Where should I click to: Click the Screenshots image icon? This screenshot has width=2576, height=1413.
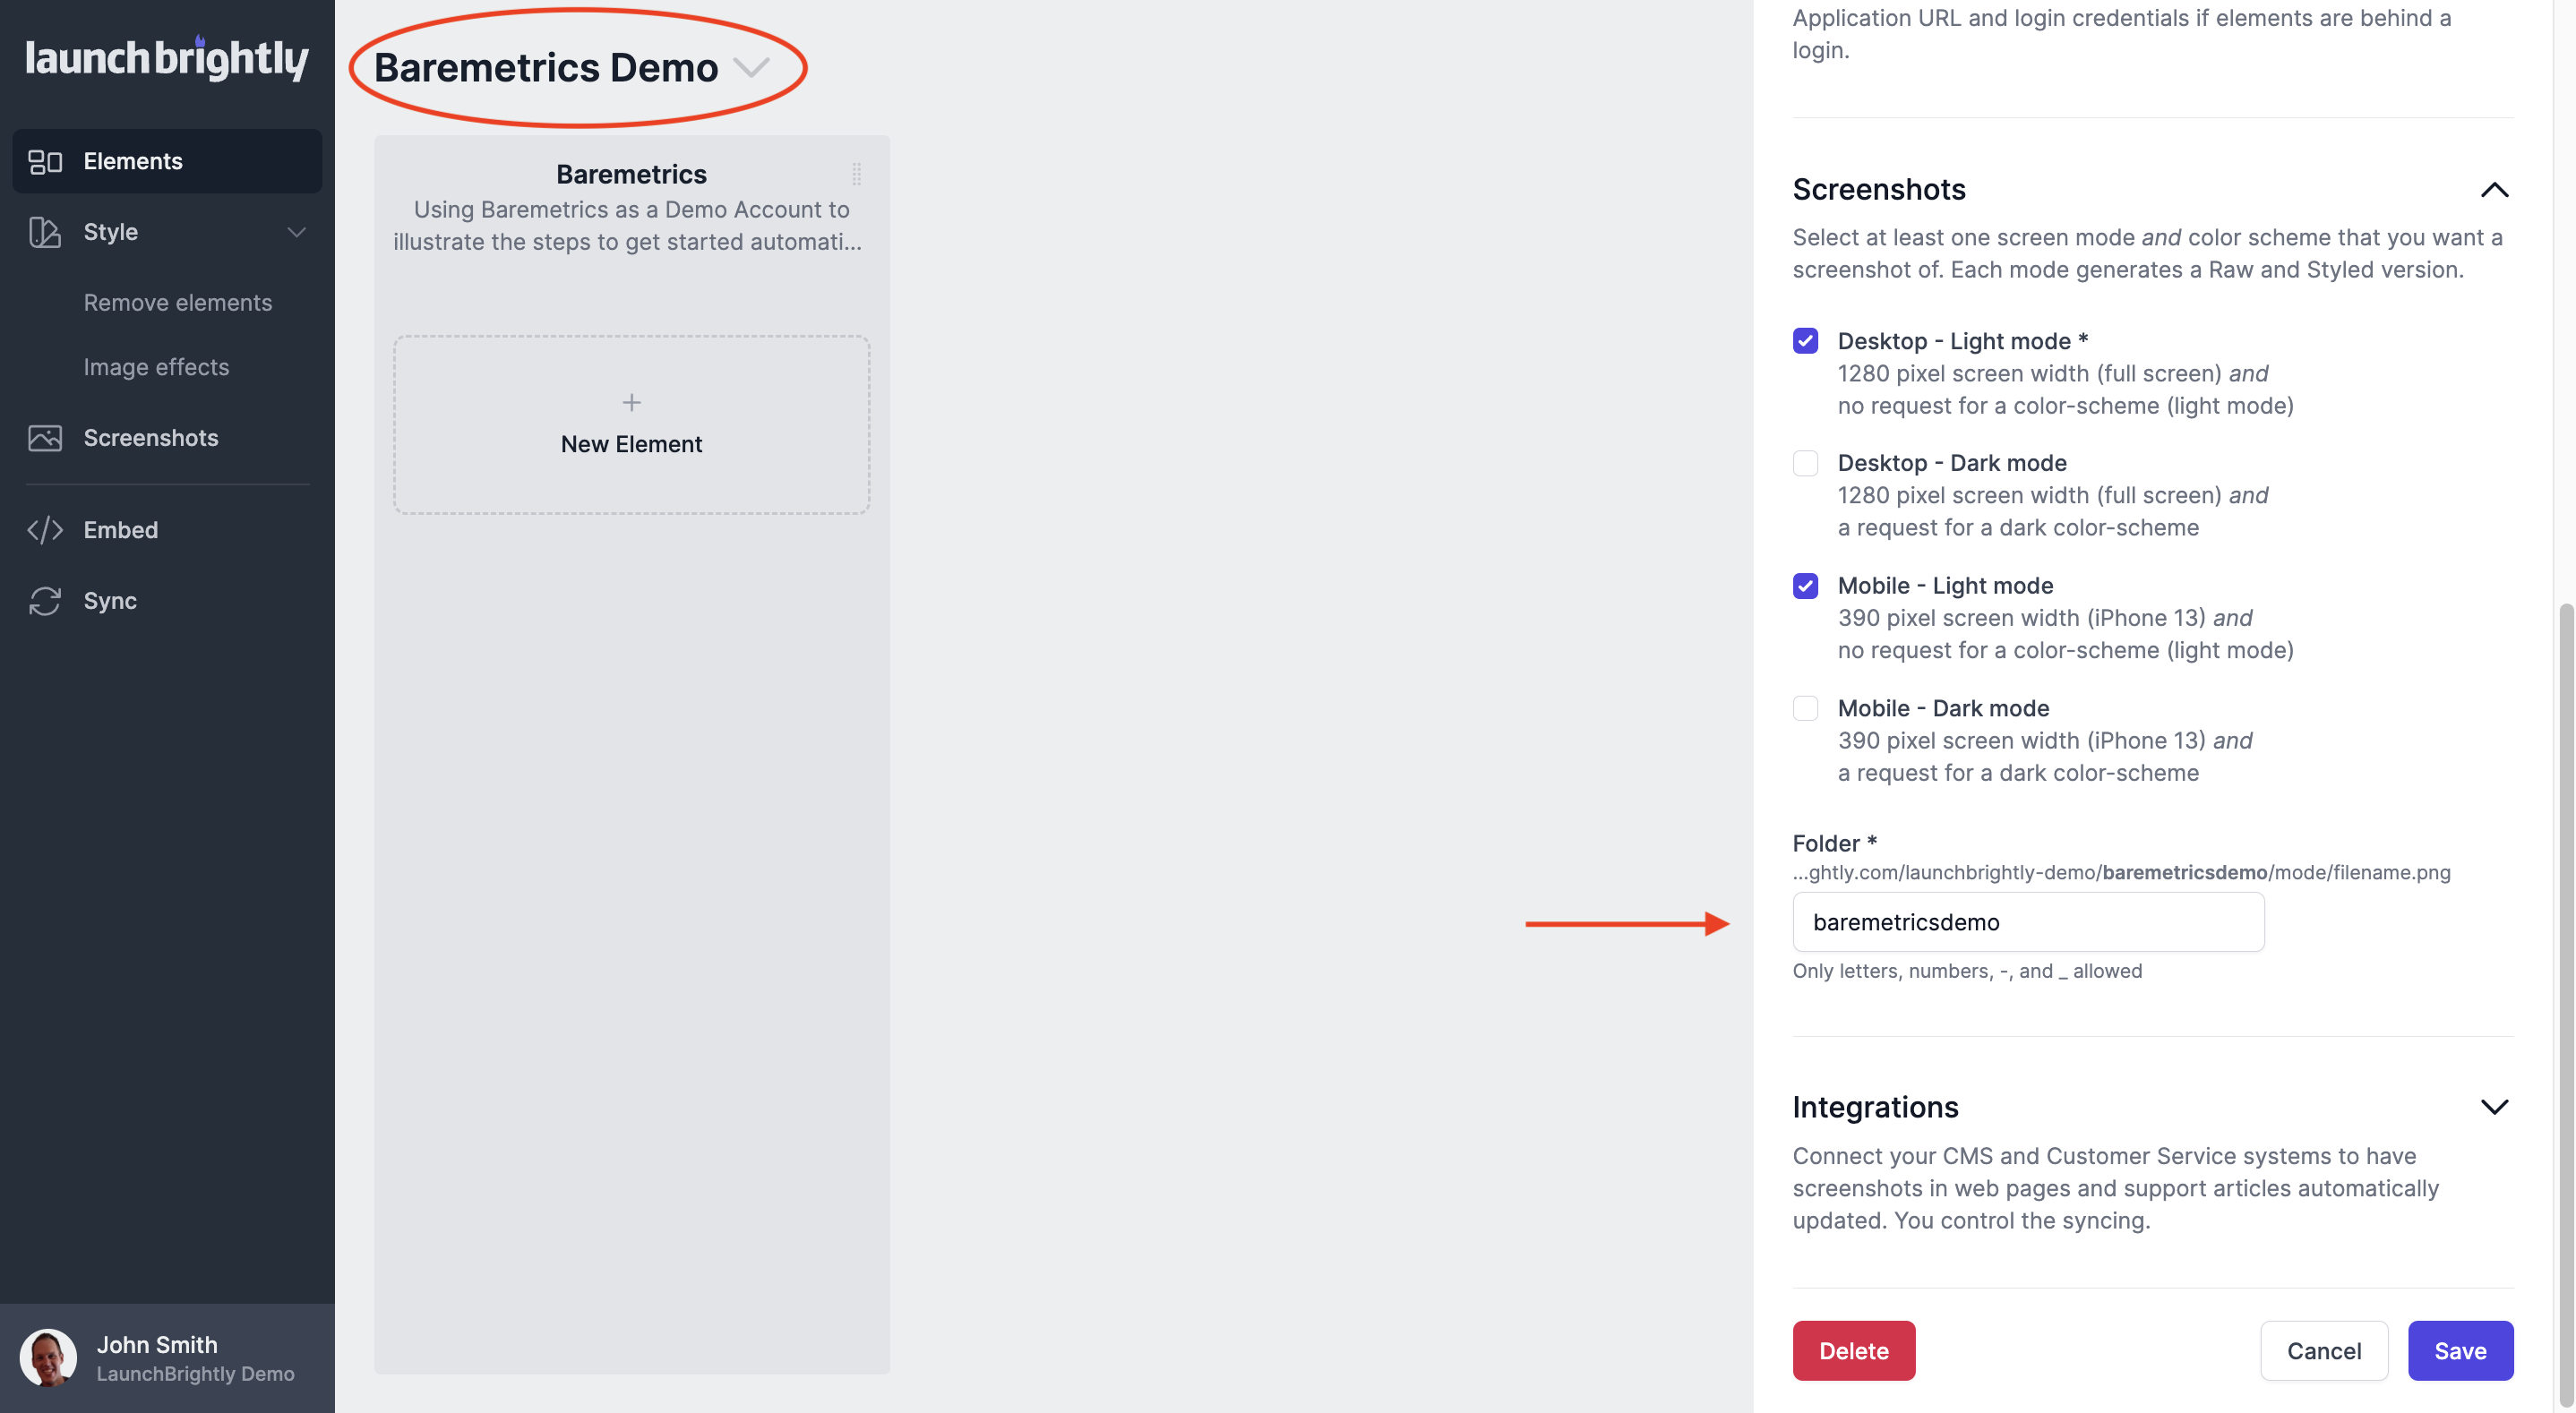(45, 438)
